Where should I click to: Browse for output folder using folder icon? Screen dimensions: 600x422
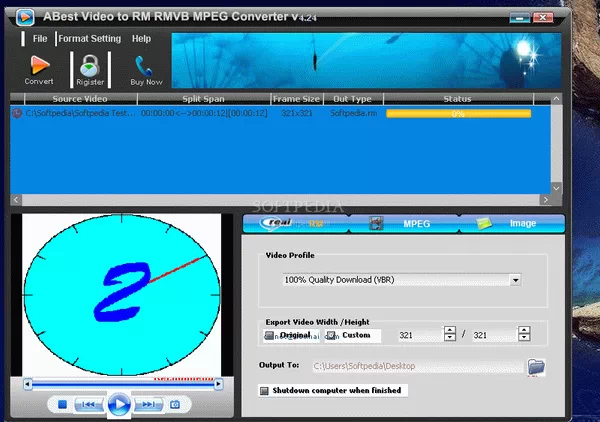point(536,367)
